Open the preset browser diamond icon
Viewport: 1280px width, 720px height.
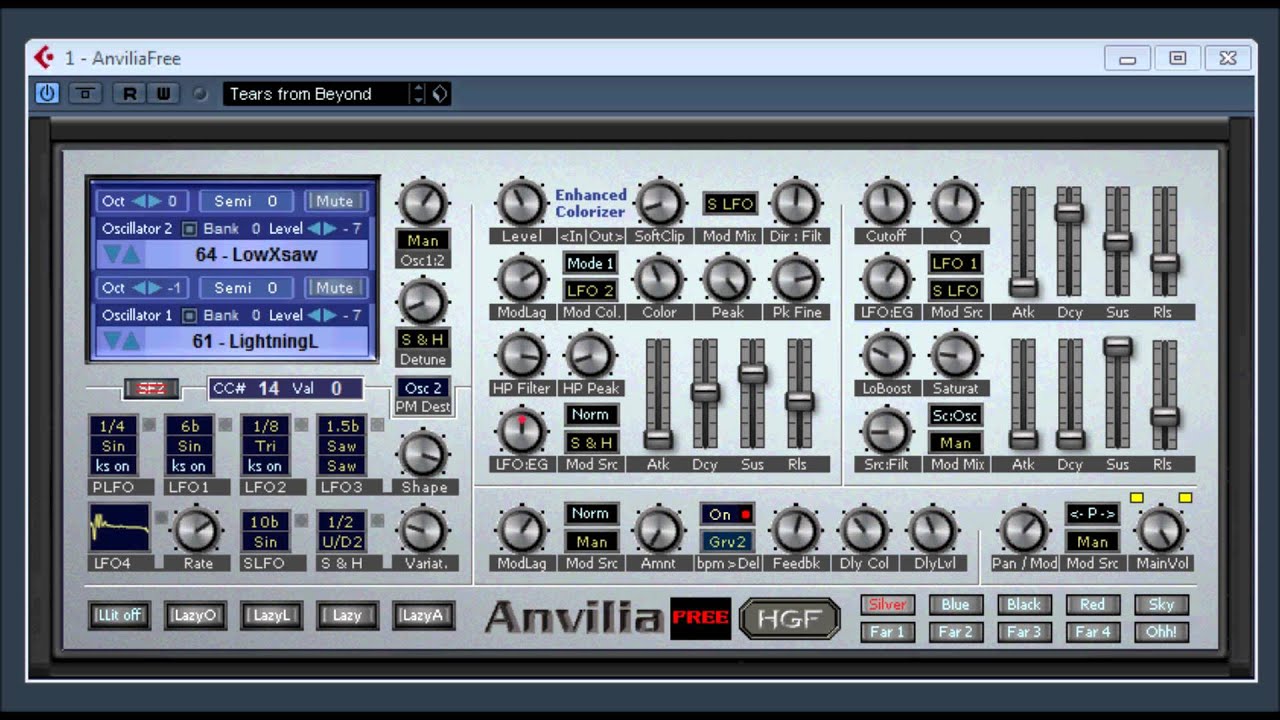(x=440, y=93)
